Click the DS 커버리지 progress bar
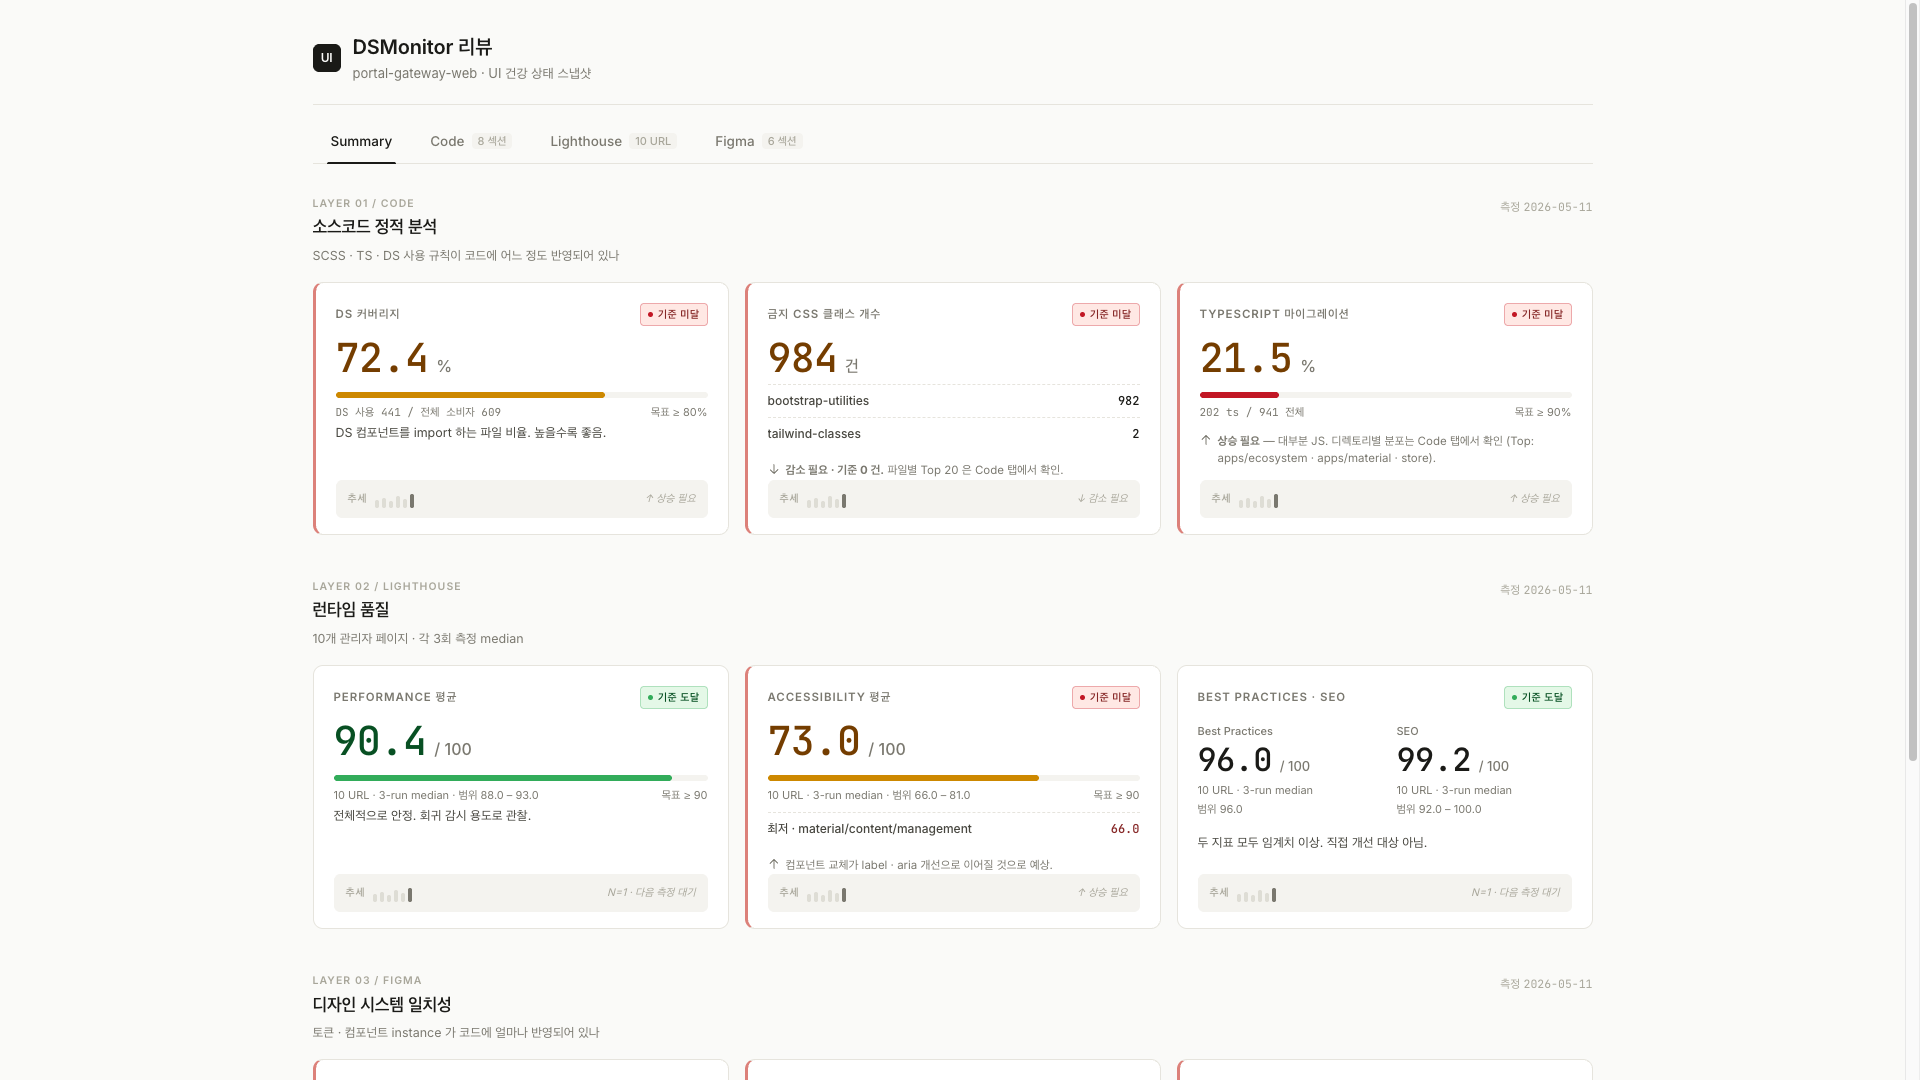The width and height of the screenshot is (1920, 1080). tap(522, 395)
